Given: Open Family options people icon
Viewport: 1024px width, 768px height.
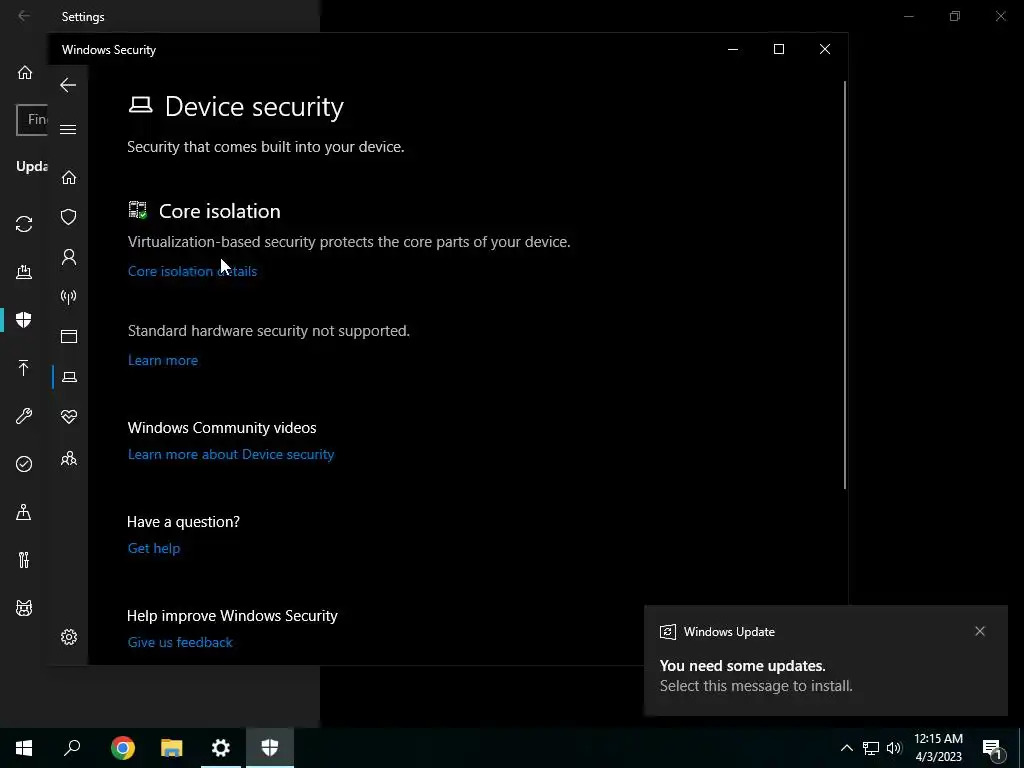Looking at the screenshot, I should [x=69, y=458].
